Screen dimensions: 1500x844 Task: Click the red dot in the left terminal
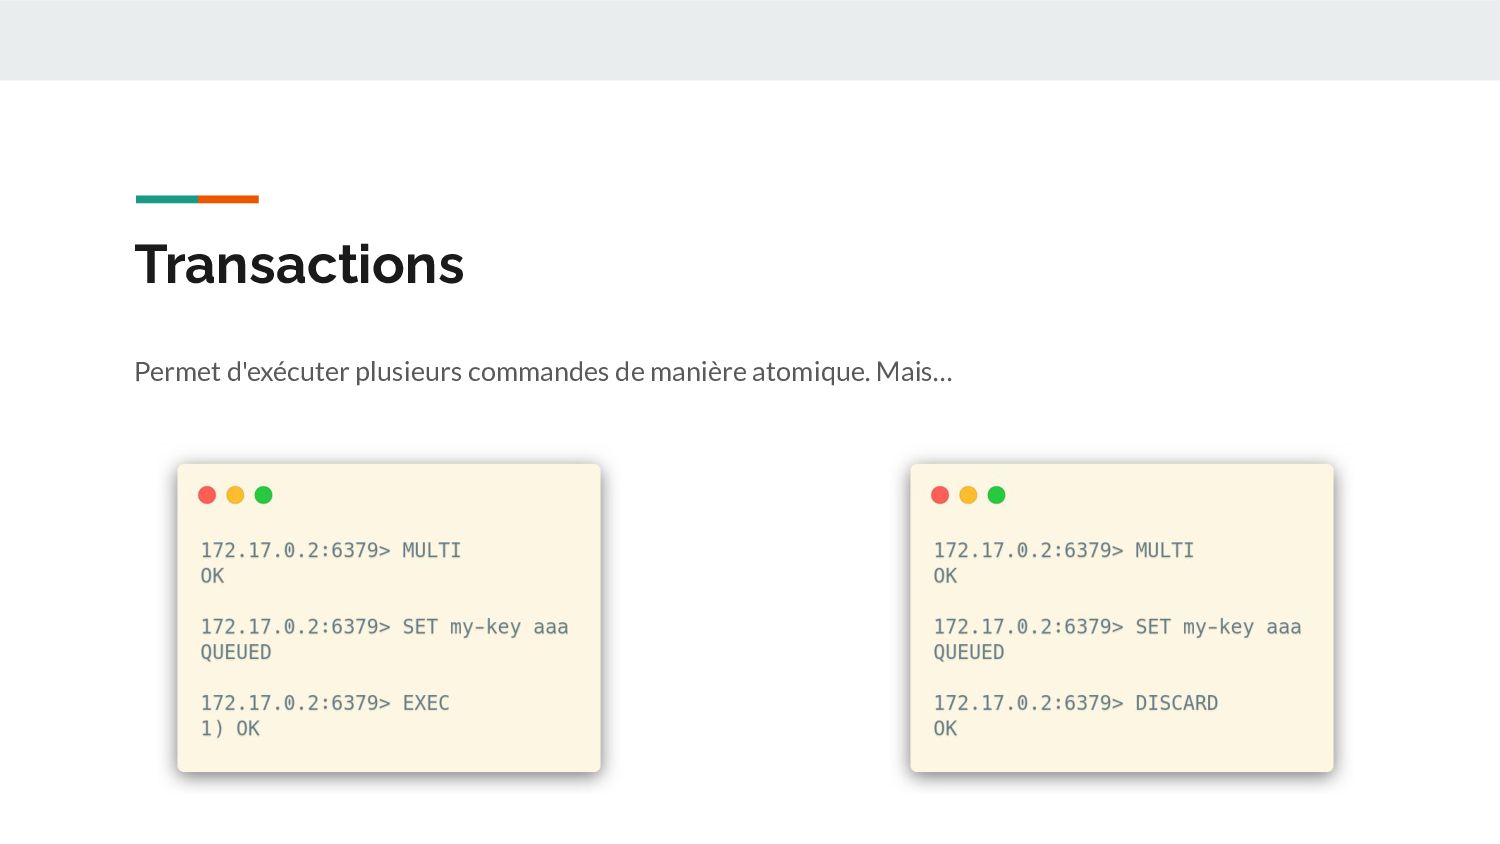(x=207, y=495)
